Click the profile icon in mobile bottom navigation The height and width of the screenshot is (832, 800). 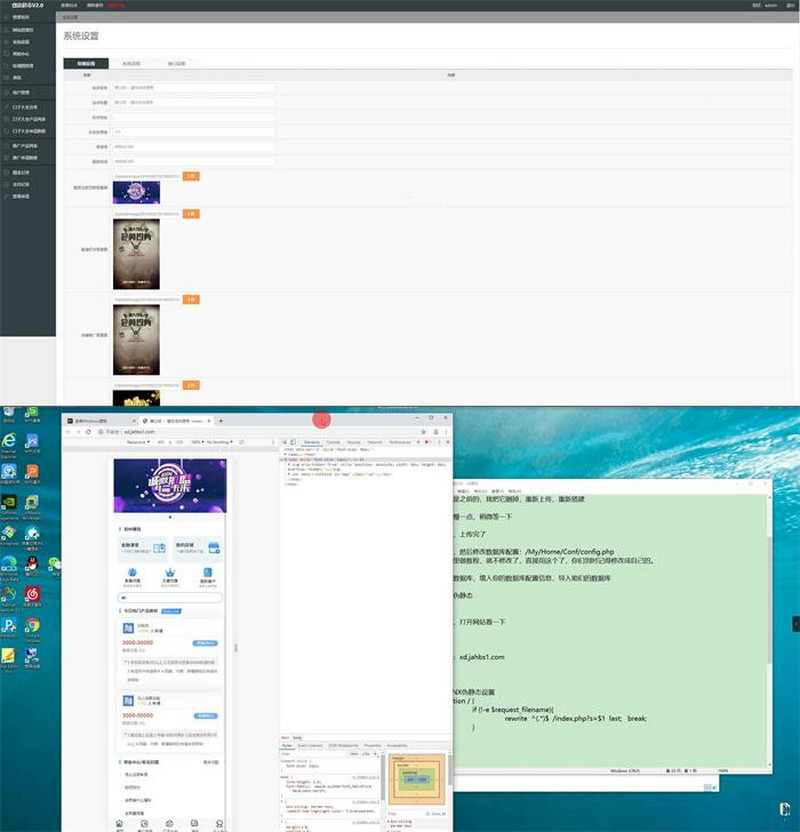(219, 825)
